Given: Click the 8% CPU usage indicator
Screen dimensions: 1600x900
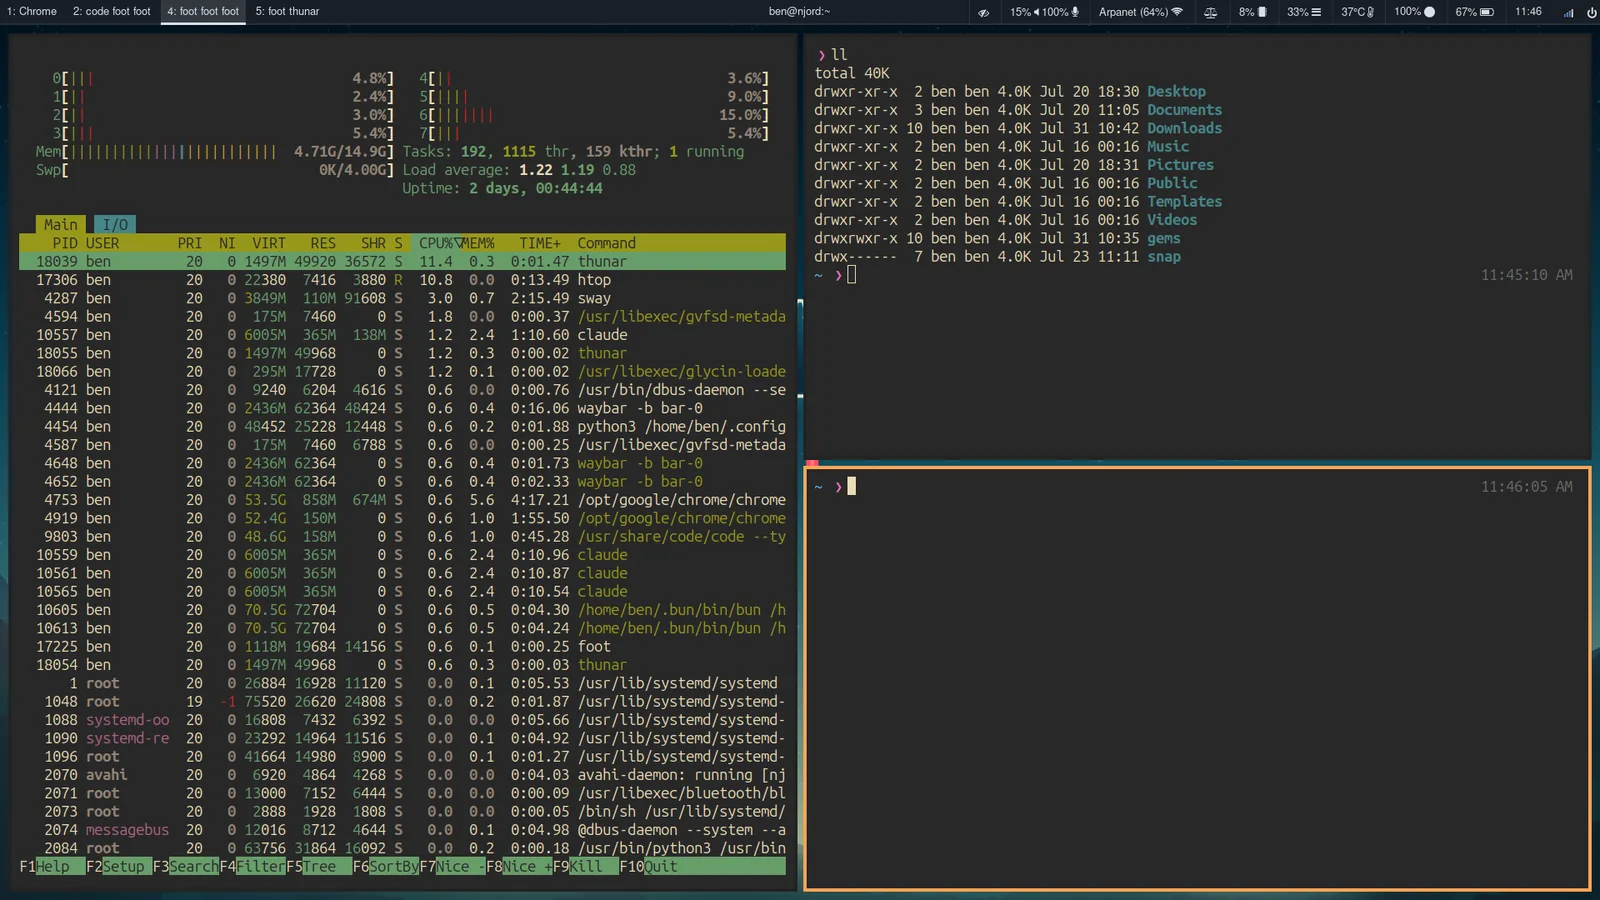Looking at the screenshot, I should pyautogui.click(x=1252, y=12).
